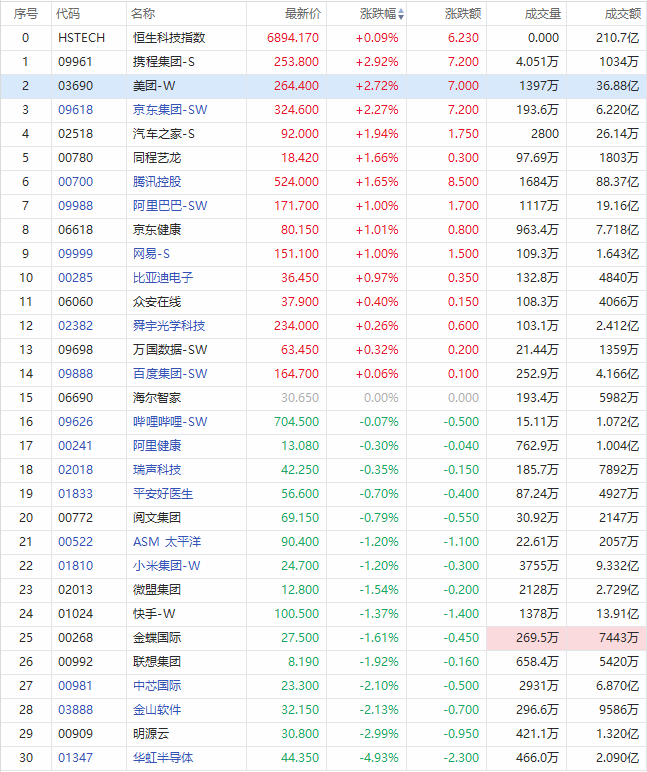This screenshot has height=772, width=647.
Task: Click the 代码 column header
Action: (68, 14)
